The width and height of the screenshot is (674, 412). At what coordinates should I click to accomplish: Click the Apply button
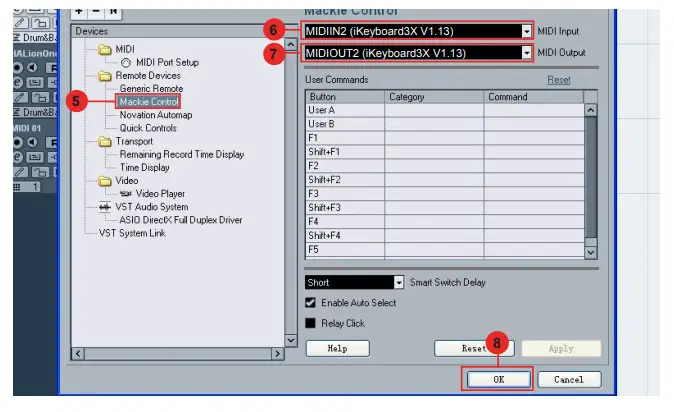click(x=561, y=348)
